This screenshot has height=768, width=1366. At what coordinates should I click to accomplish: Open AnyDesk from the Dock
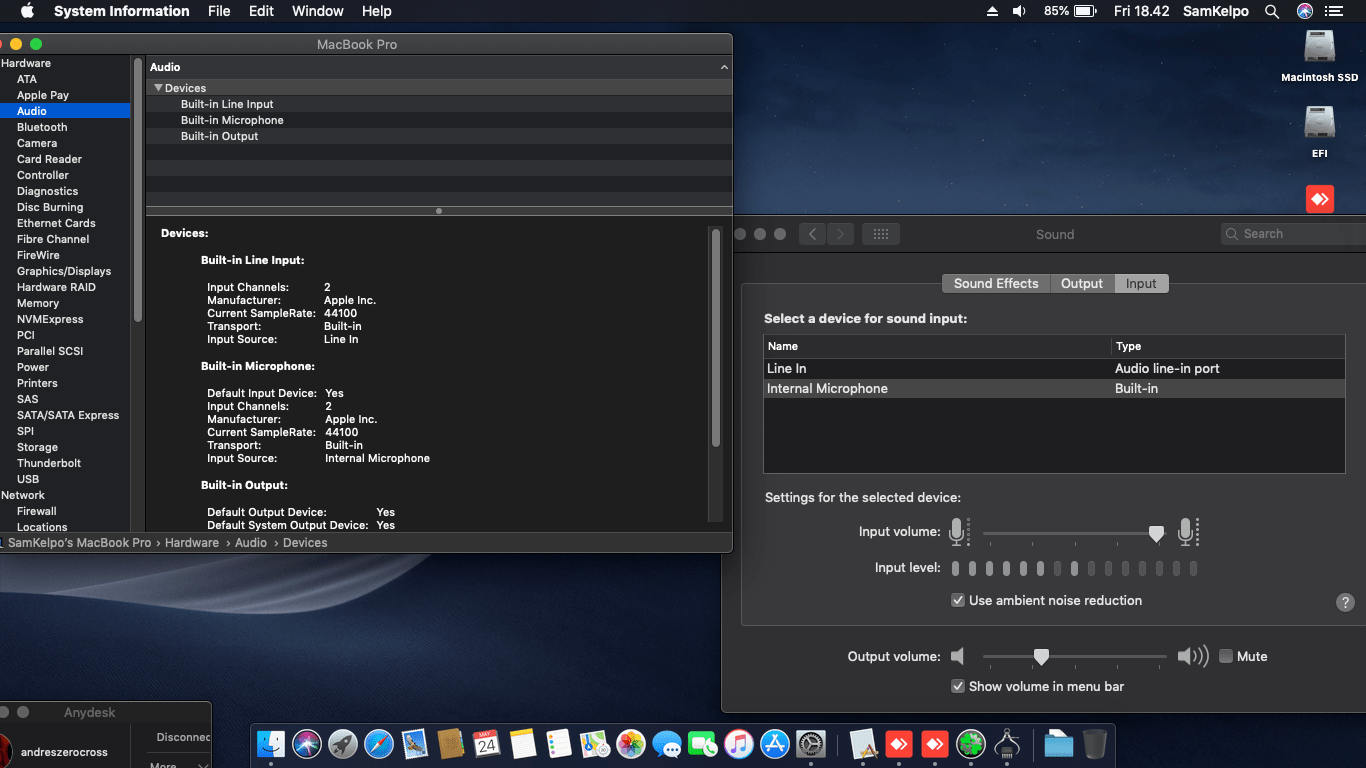pos(899,744)
